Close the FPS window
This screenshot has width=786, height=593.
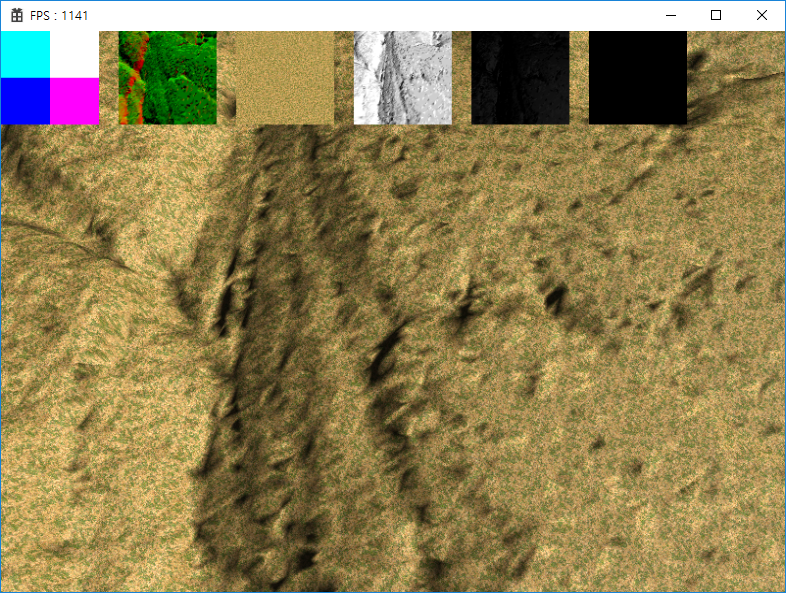pos(761,16)
